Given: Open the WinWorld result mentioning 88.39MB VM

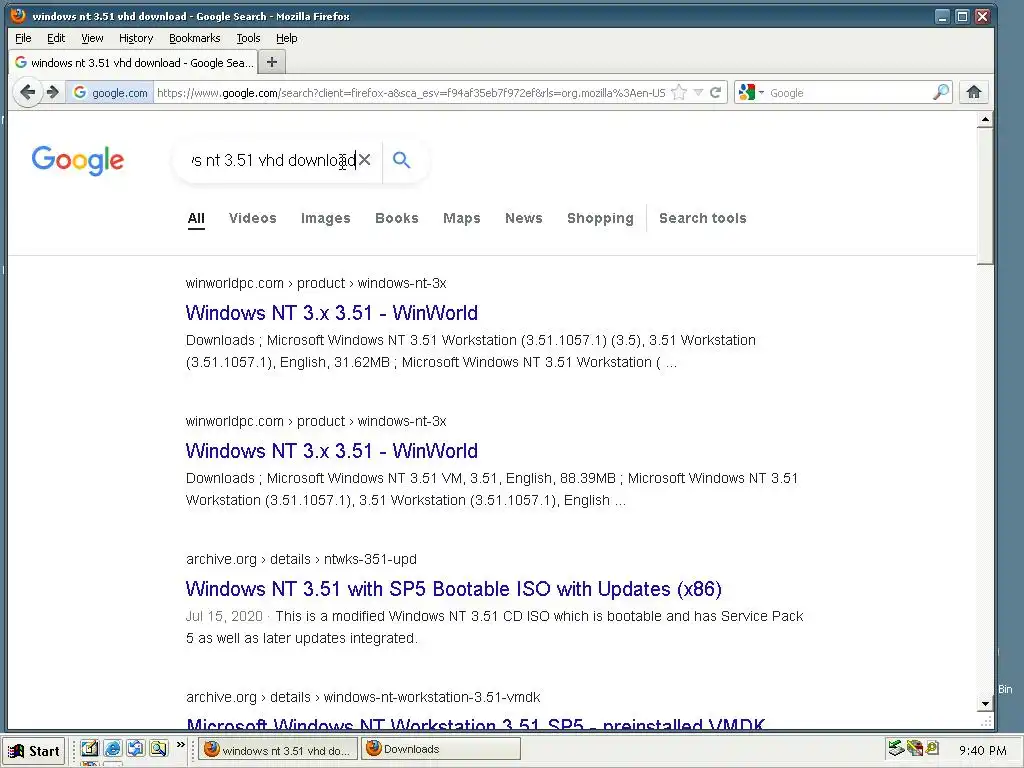Looking at the screenshot, I should 331,451.
